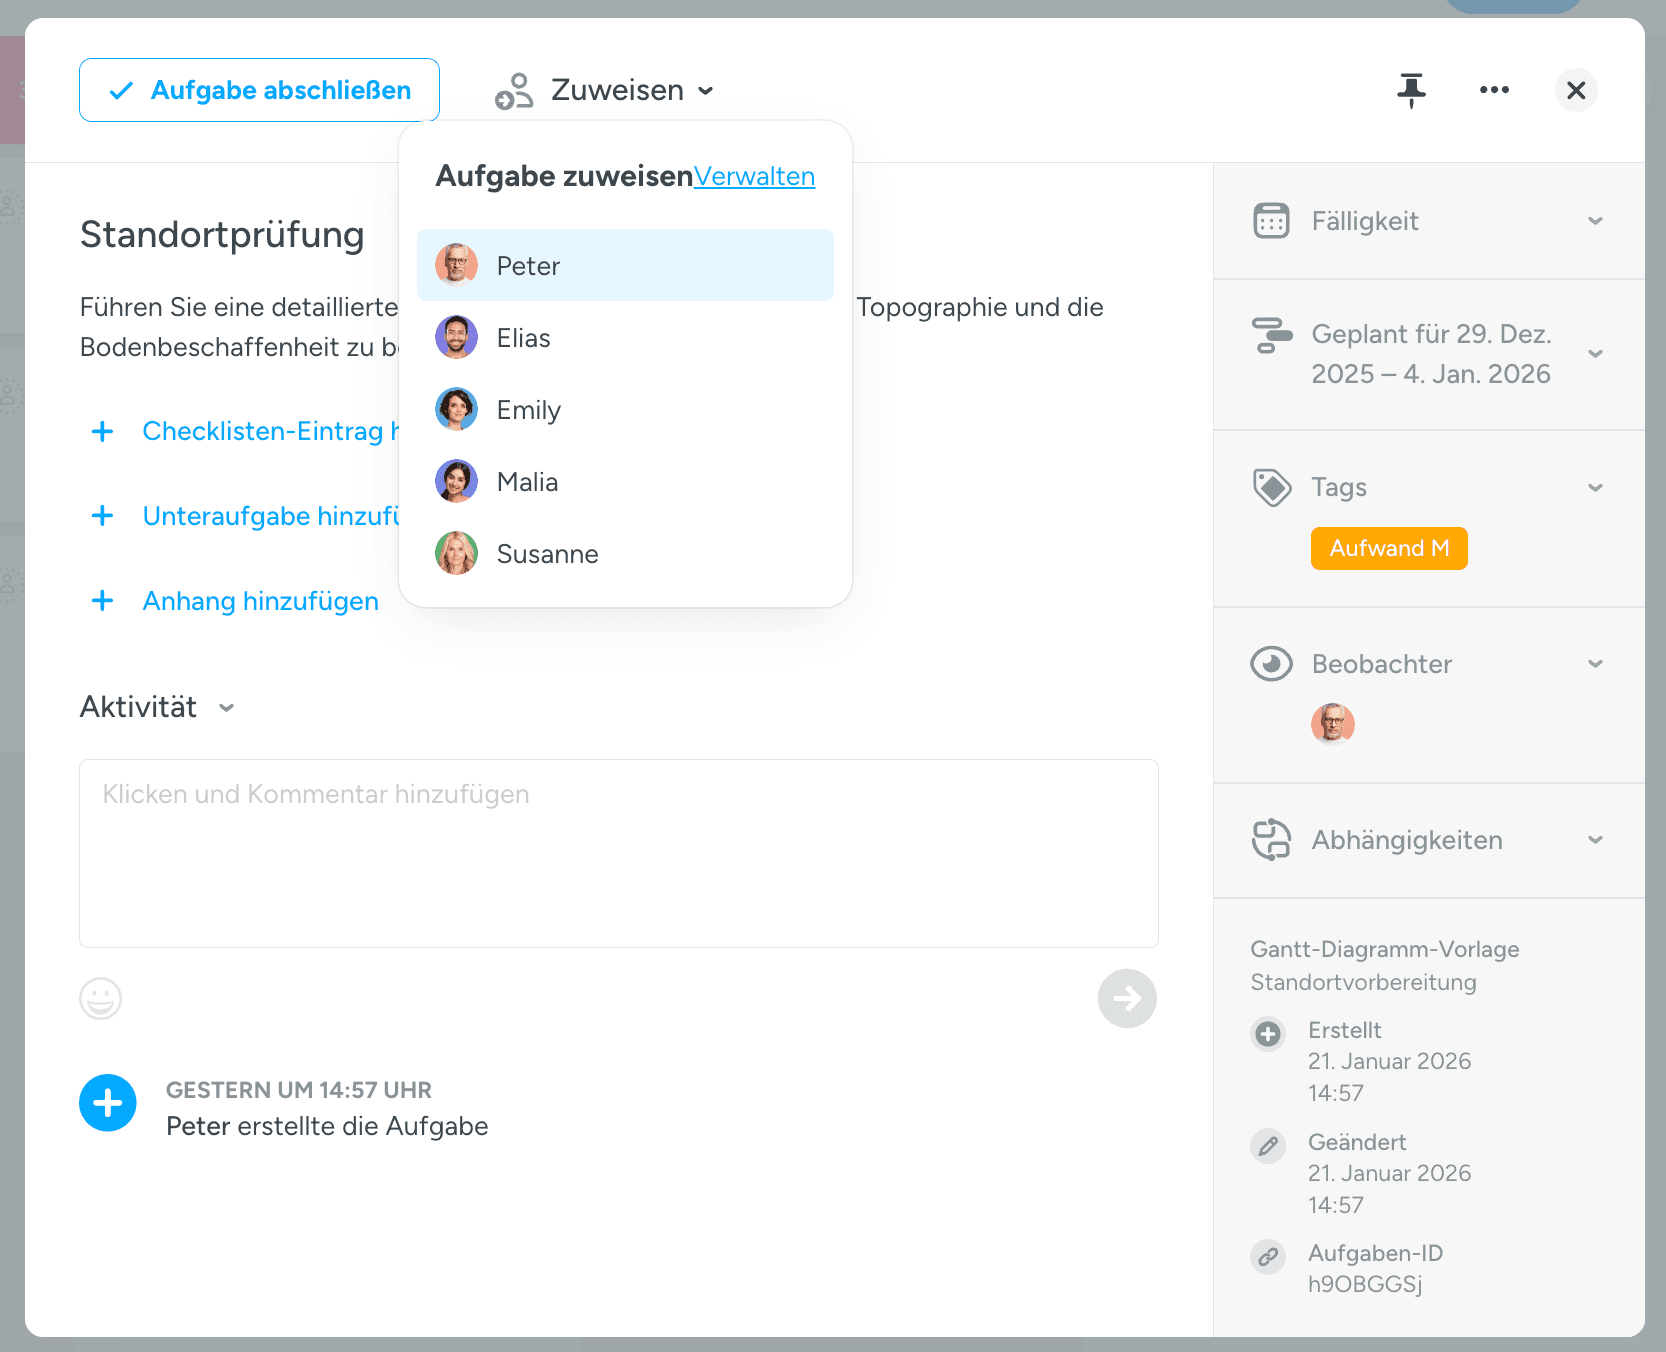
Task: Select Susanne in the assignee list
Action: 625,554
